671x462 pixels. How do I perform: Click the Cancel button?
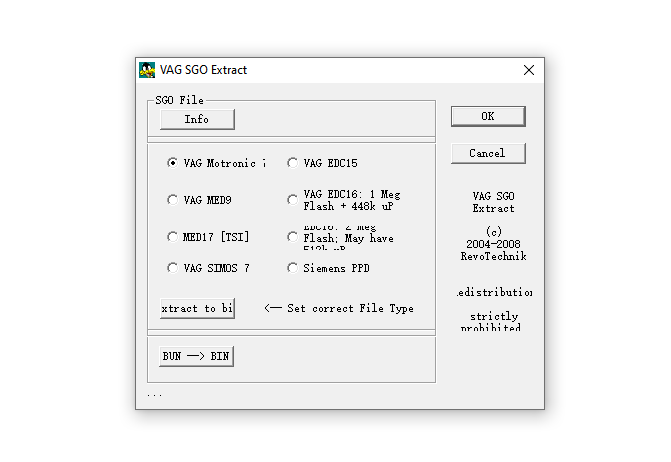(x=488, y=153)
